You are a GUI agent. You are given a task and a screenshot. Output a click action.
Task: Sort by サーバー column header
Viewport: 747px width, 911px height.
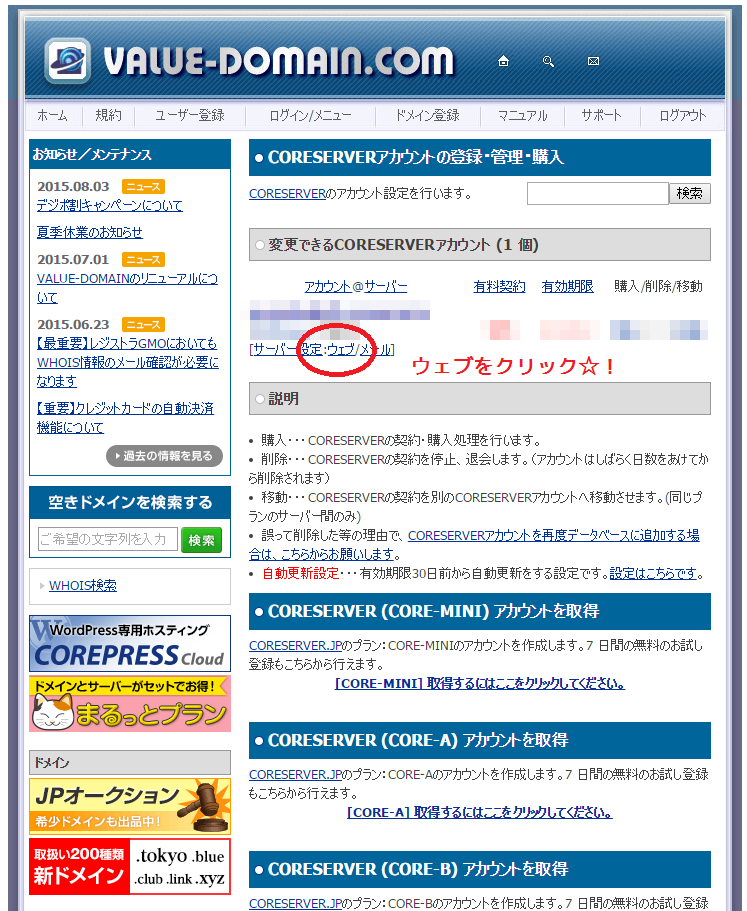point(386,286)
